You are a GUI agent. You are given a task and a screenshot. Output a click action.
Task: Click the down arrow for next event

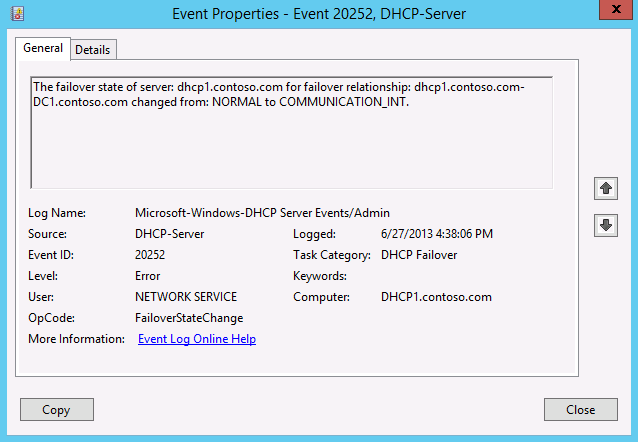click(x=605, y=225)
